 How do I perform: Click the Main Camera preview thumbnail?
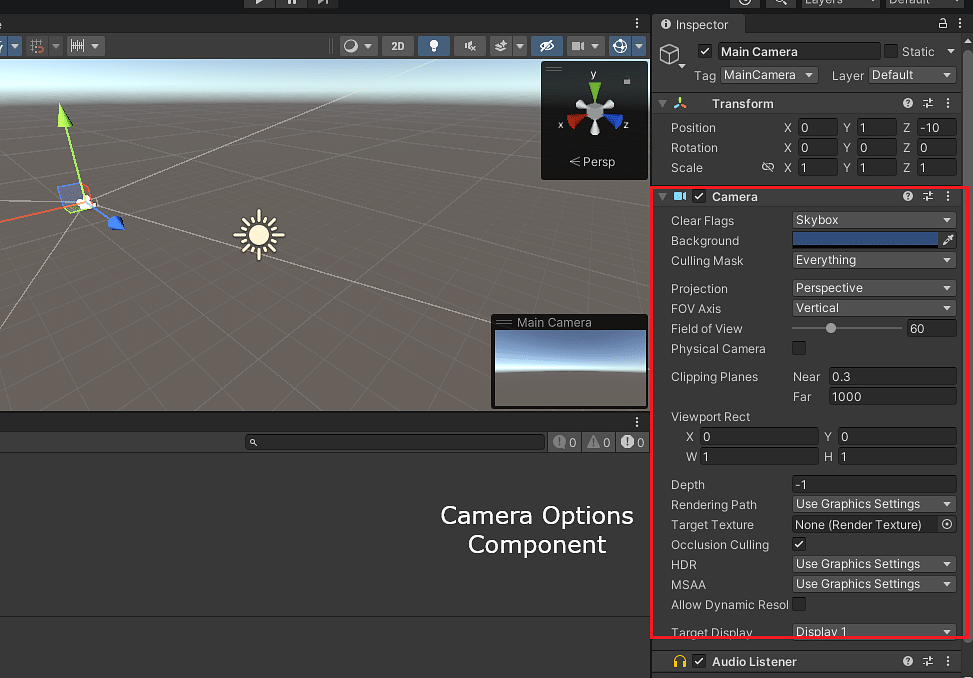[x=570, y=368]
